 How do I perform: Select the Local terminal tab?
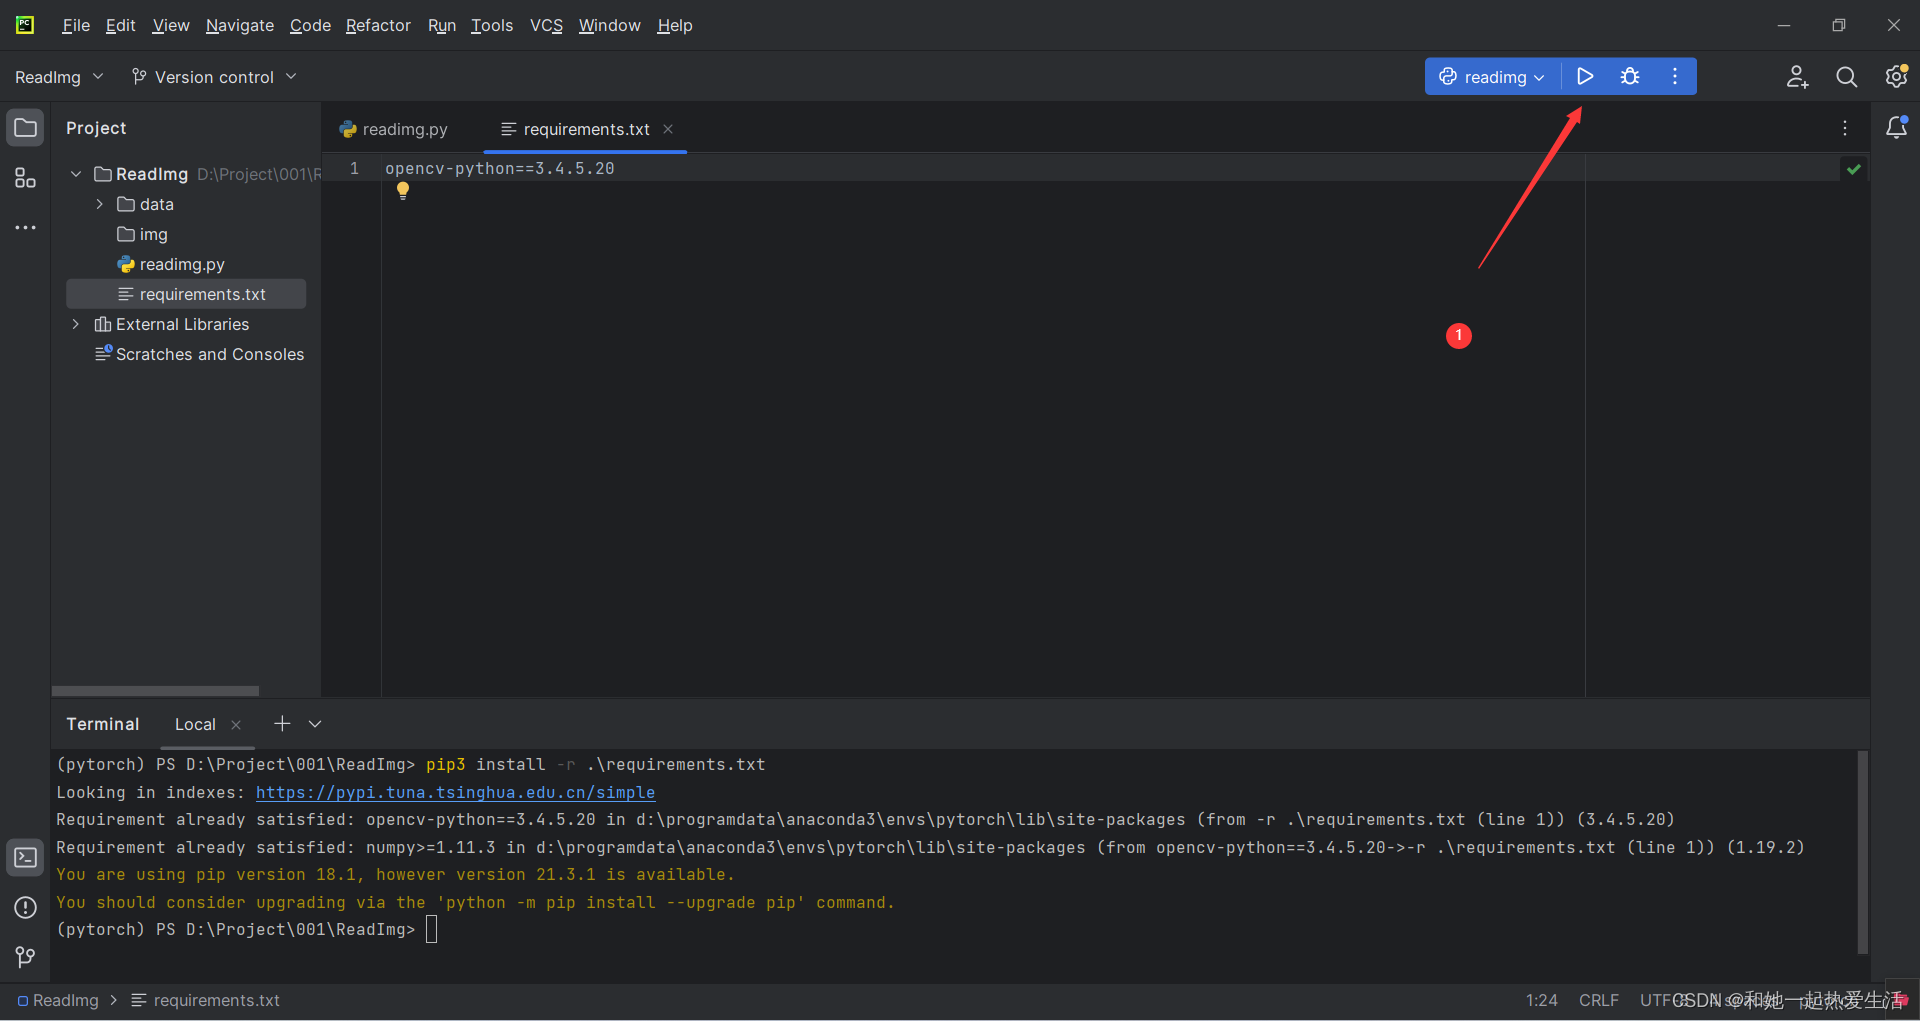tap(195, 725)
